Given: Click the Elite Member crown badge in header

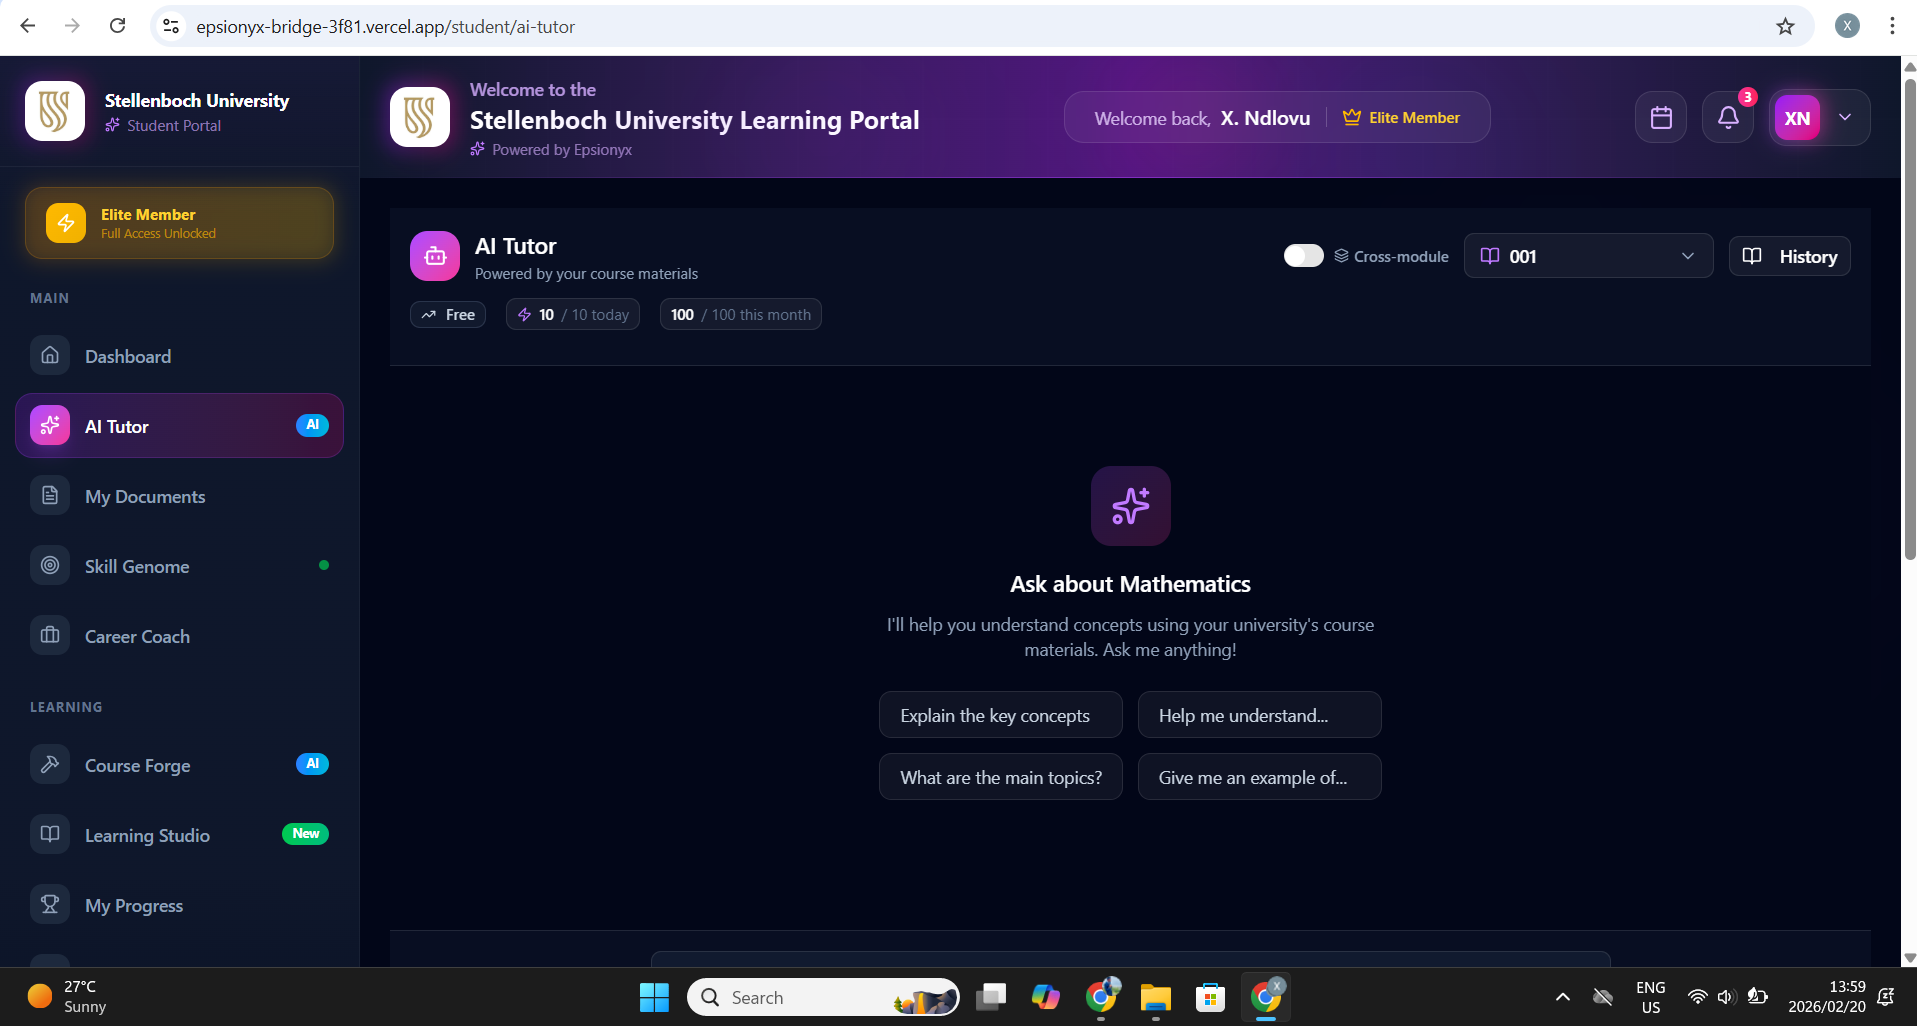Looking at the screenshot, I should click(1401, 118).
